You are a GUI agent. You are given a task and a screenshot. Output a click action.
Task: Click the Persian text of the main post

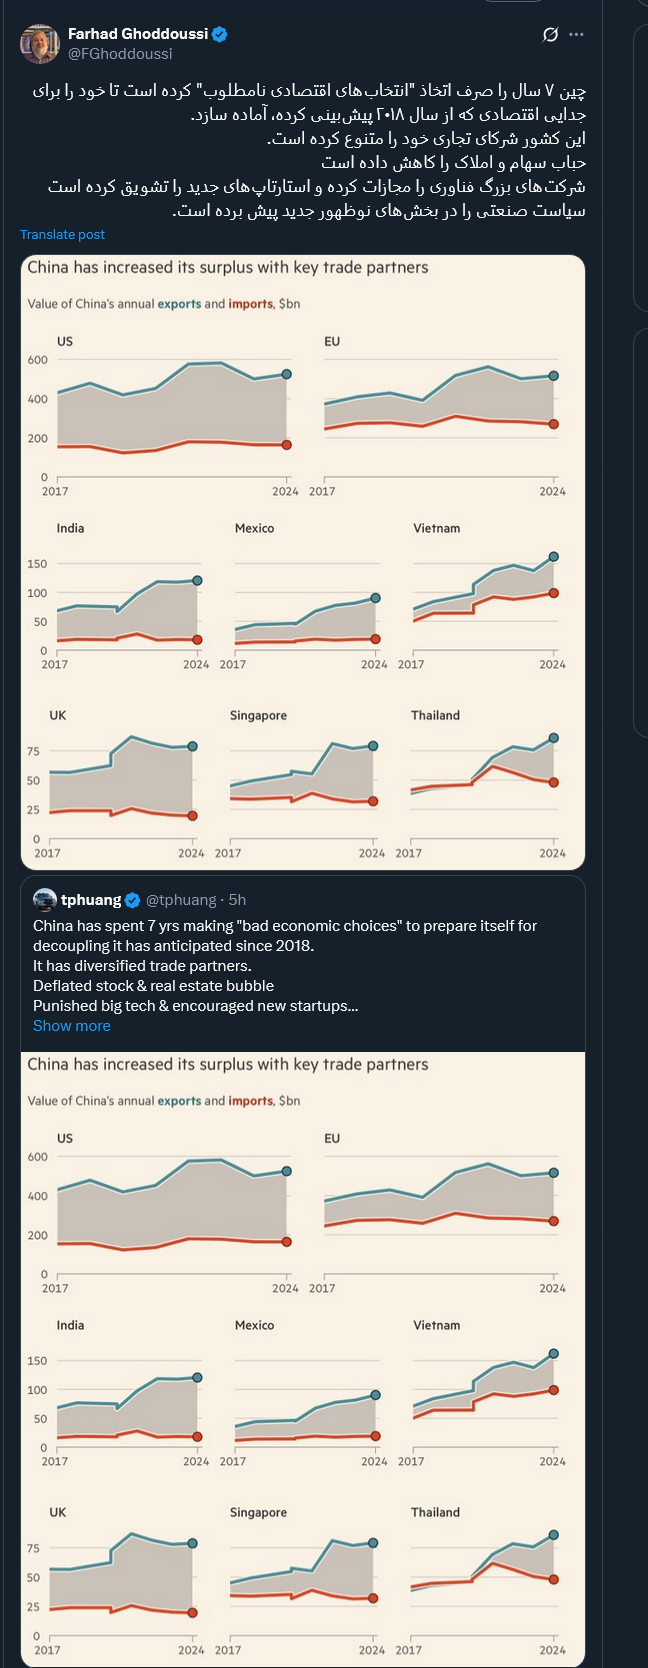[x=310, y=150]
